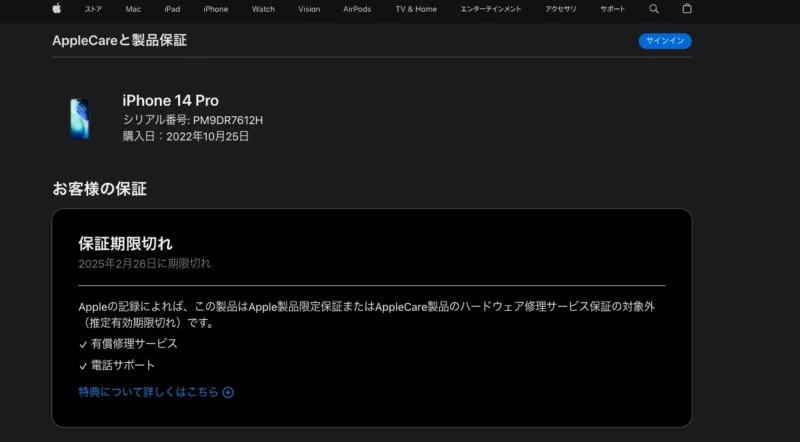
Task: Click the iPhone 14 Pro product name
Action: 170,101
